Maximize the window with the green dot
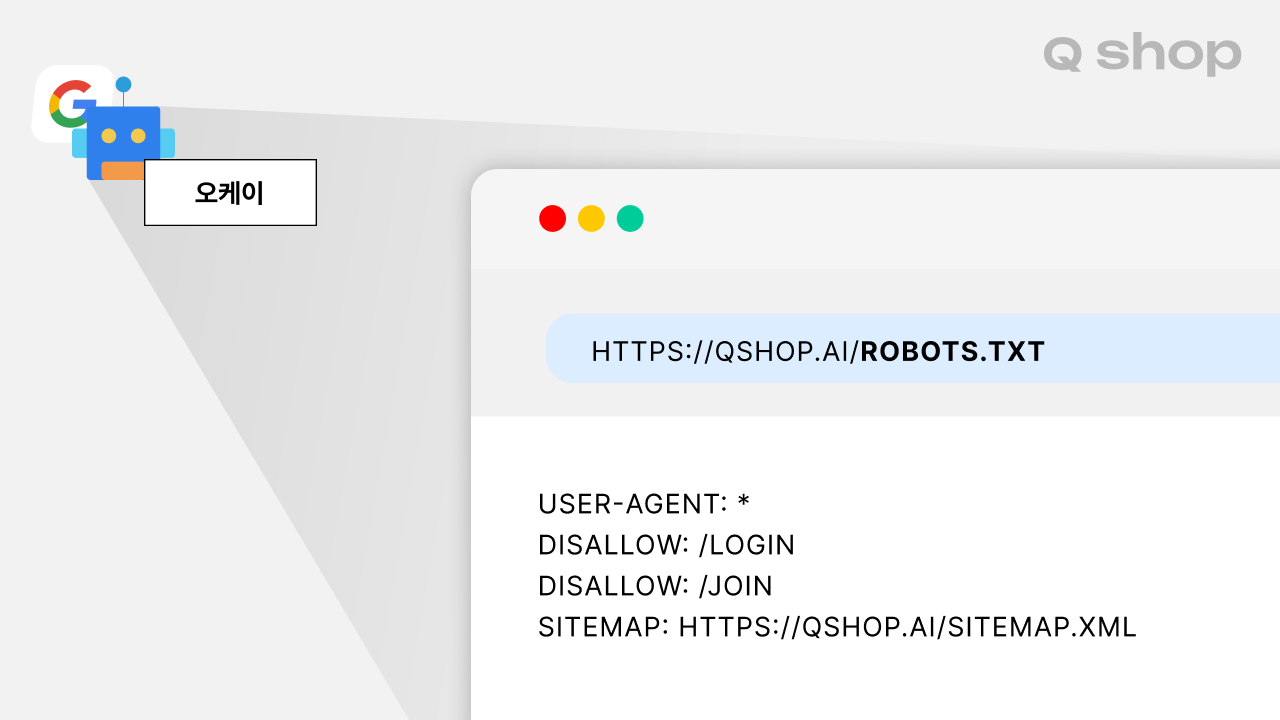 (630, 218)
